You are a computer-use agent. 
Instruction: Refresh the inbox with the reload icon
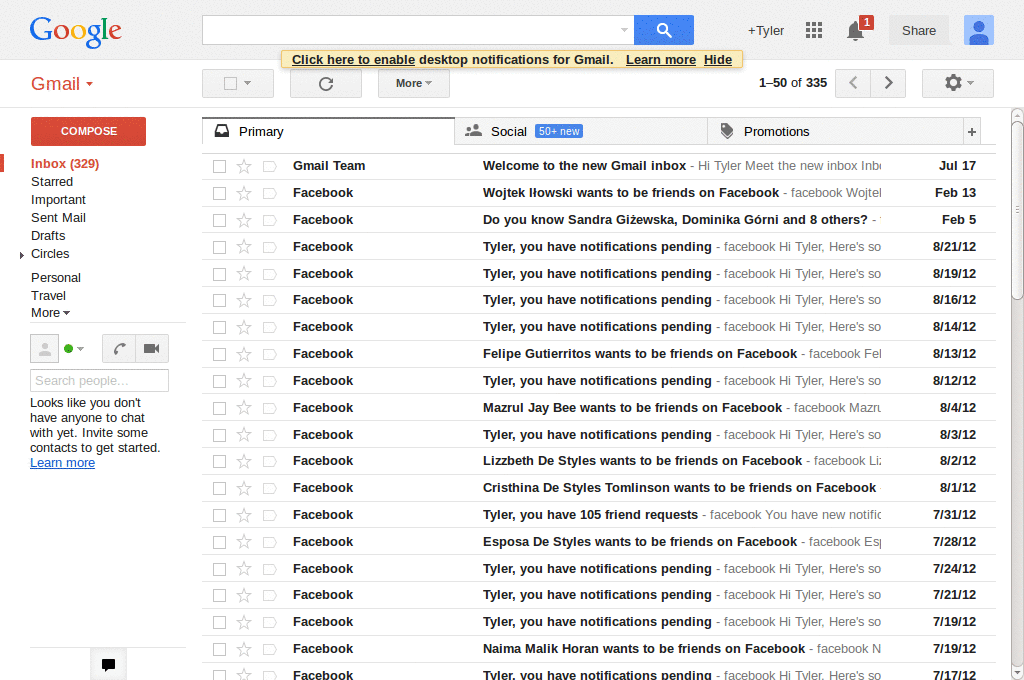[325, 83]
